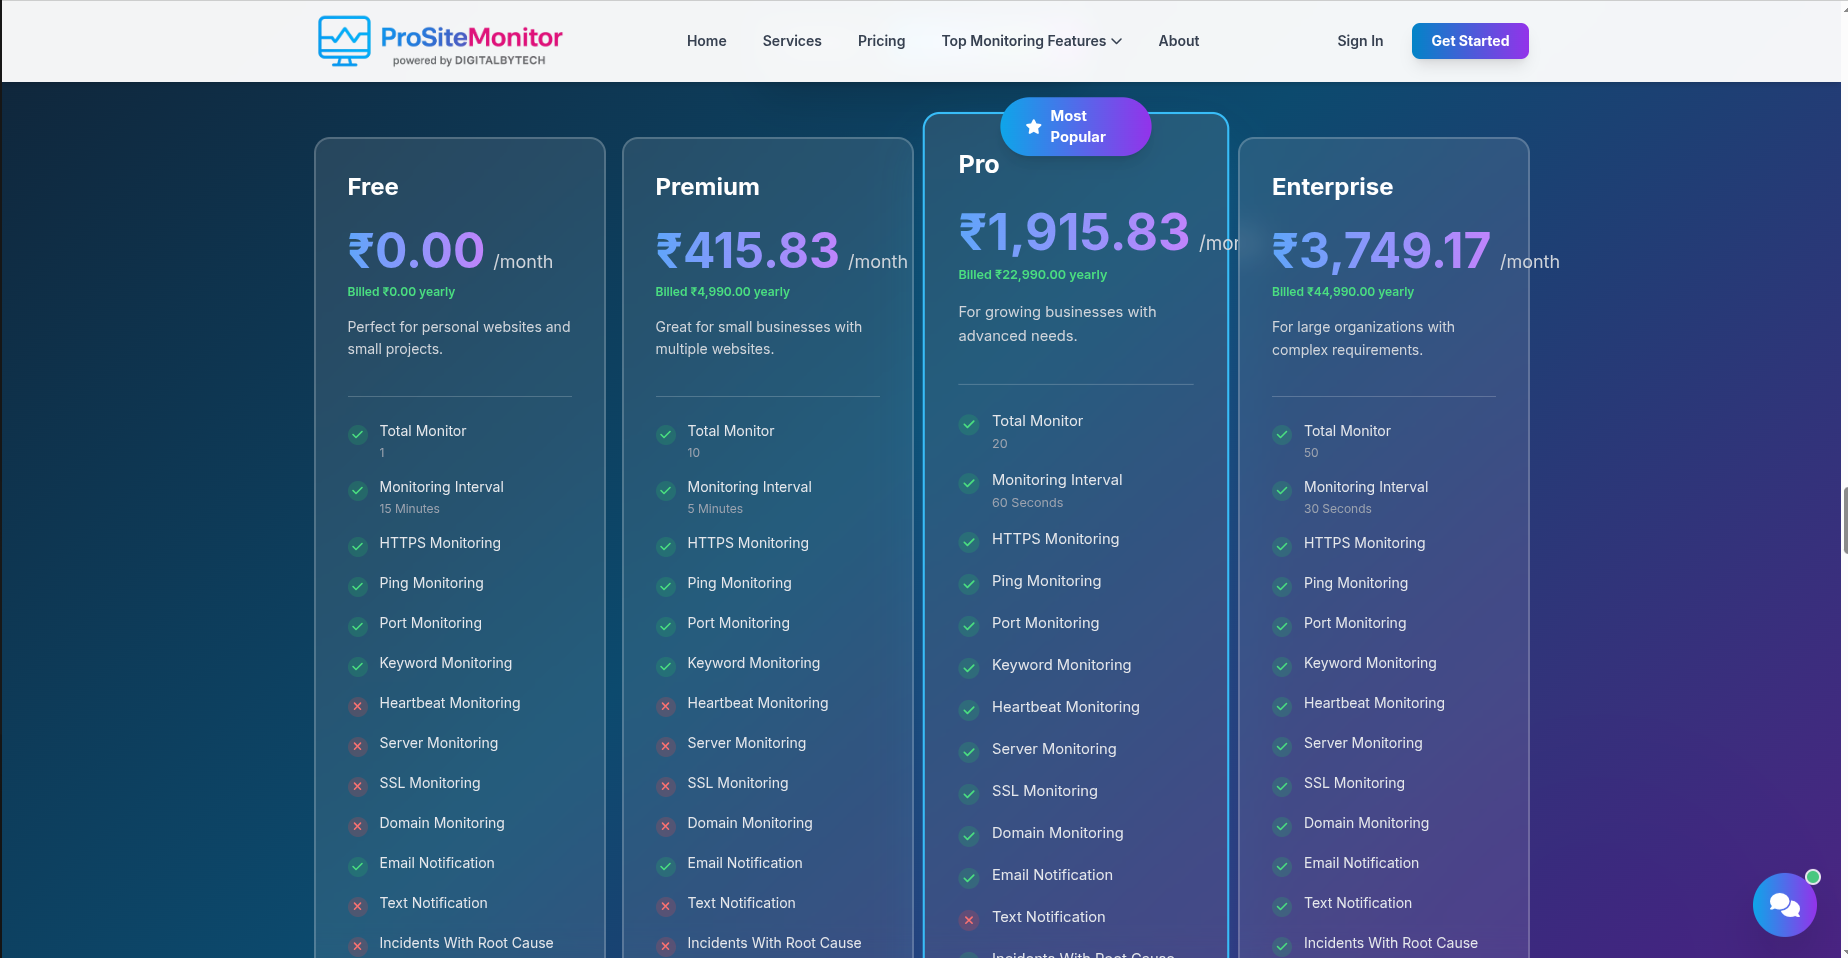Select the Sign In link

pos(1359,41)
